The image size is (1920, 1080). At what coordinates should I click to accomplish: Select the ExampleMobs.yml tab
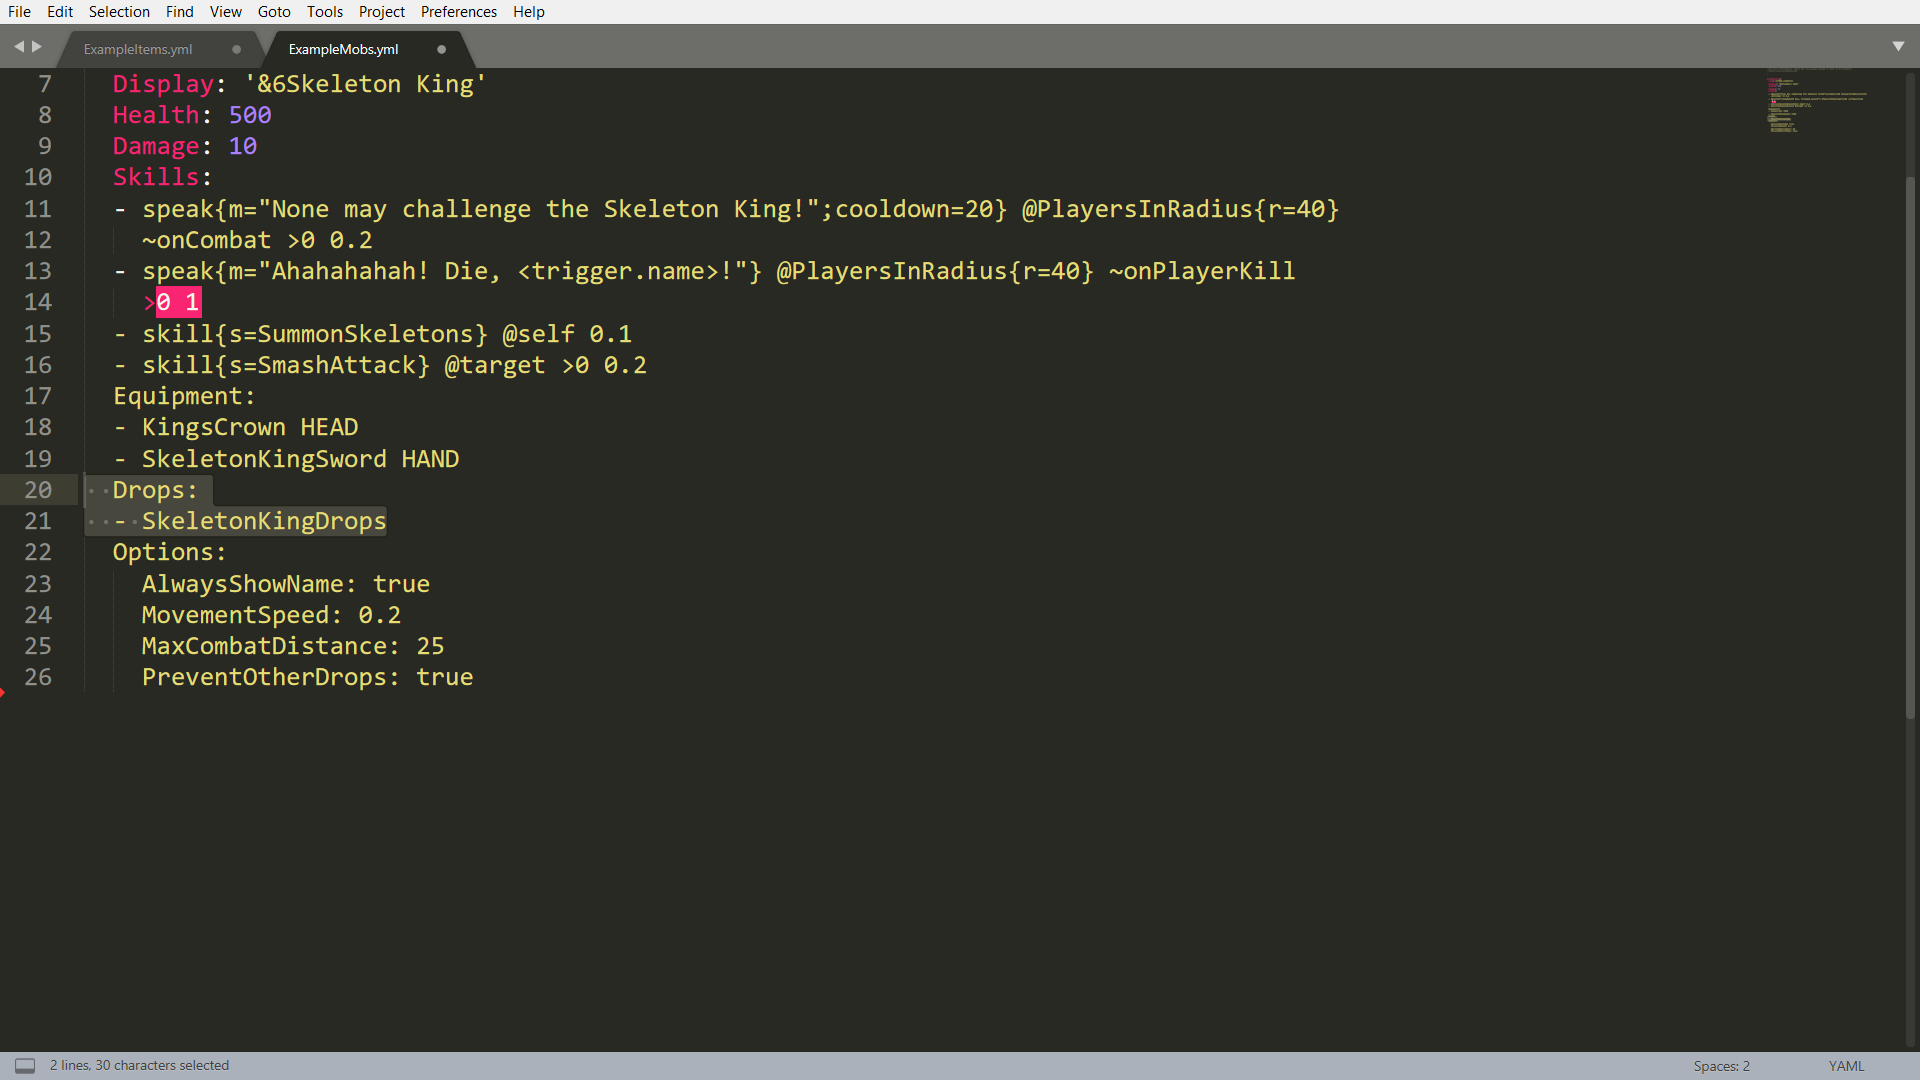(343, 49)
